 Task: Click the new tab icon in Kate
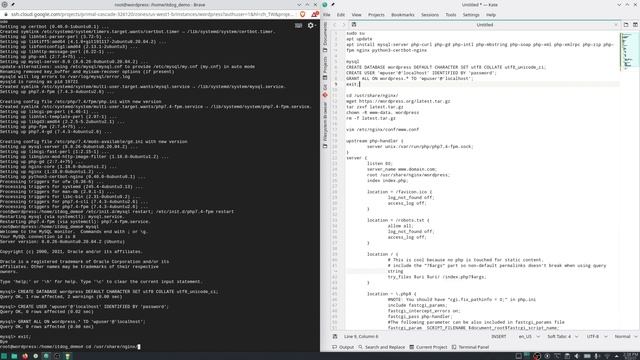click(x=626, y=25)
